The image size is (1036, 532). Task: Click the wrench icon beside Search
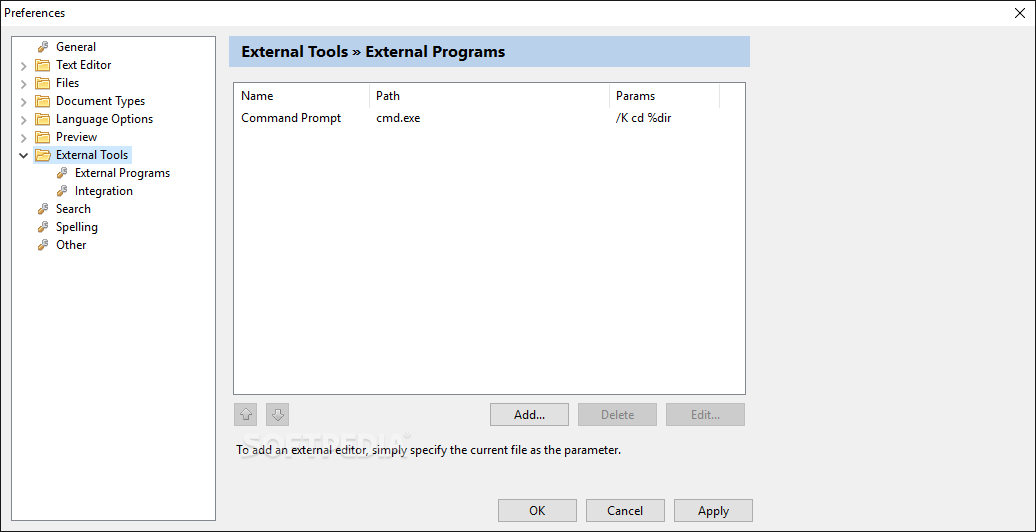[x=43, y=209]
